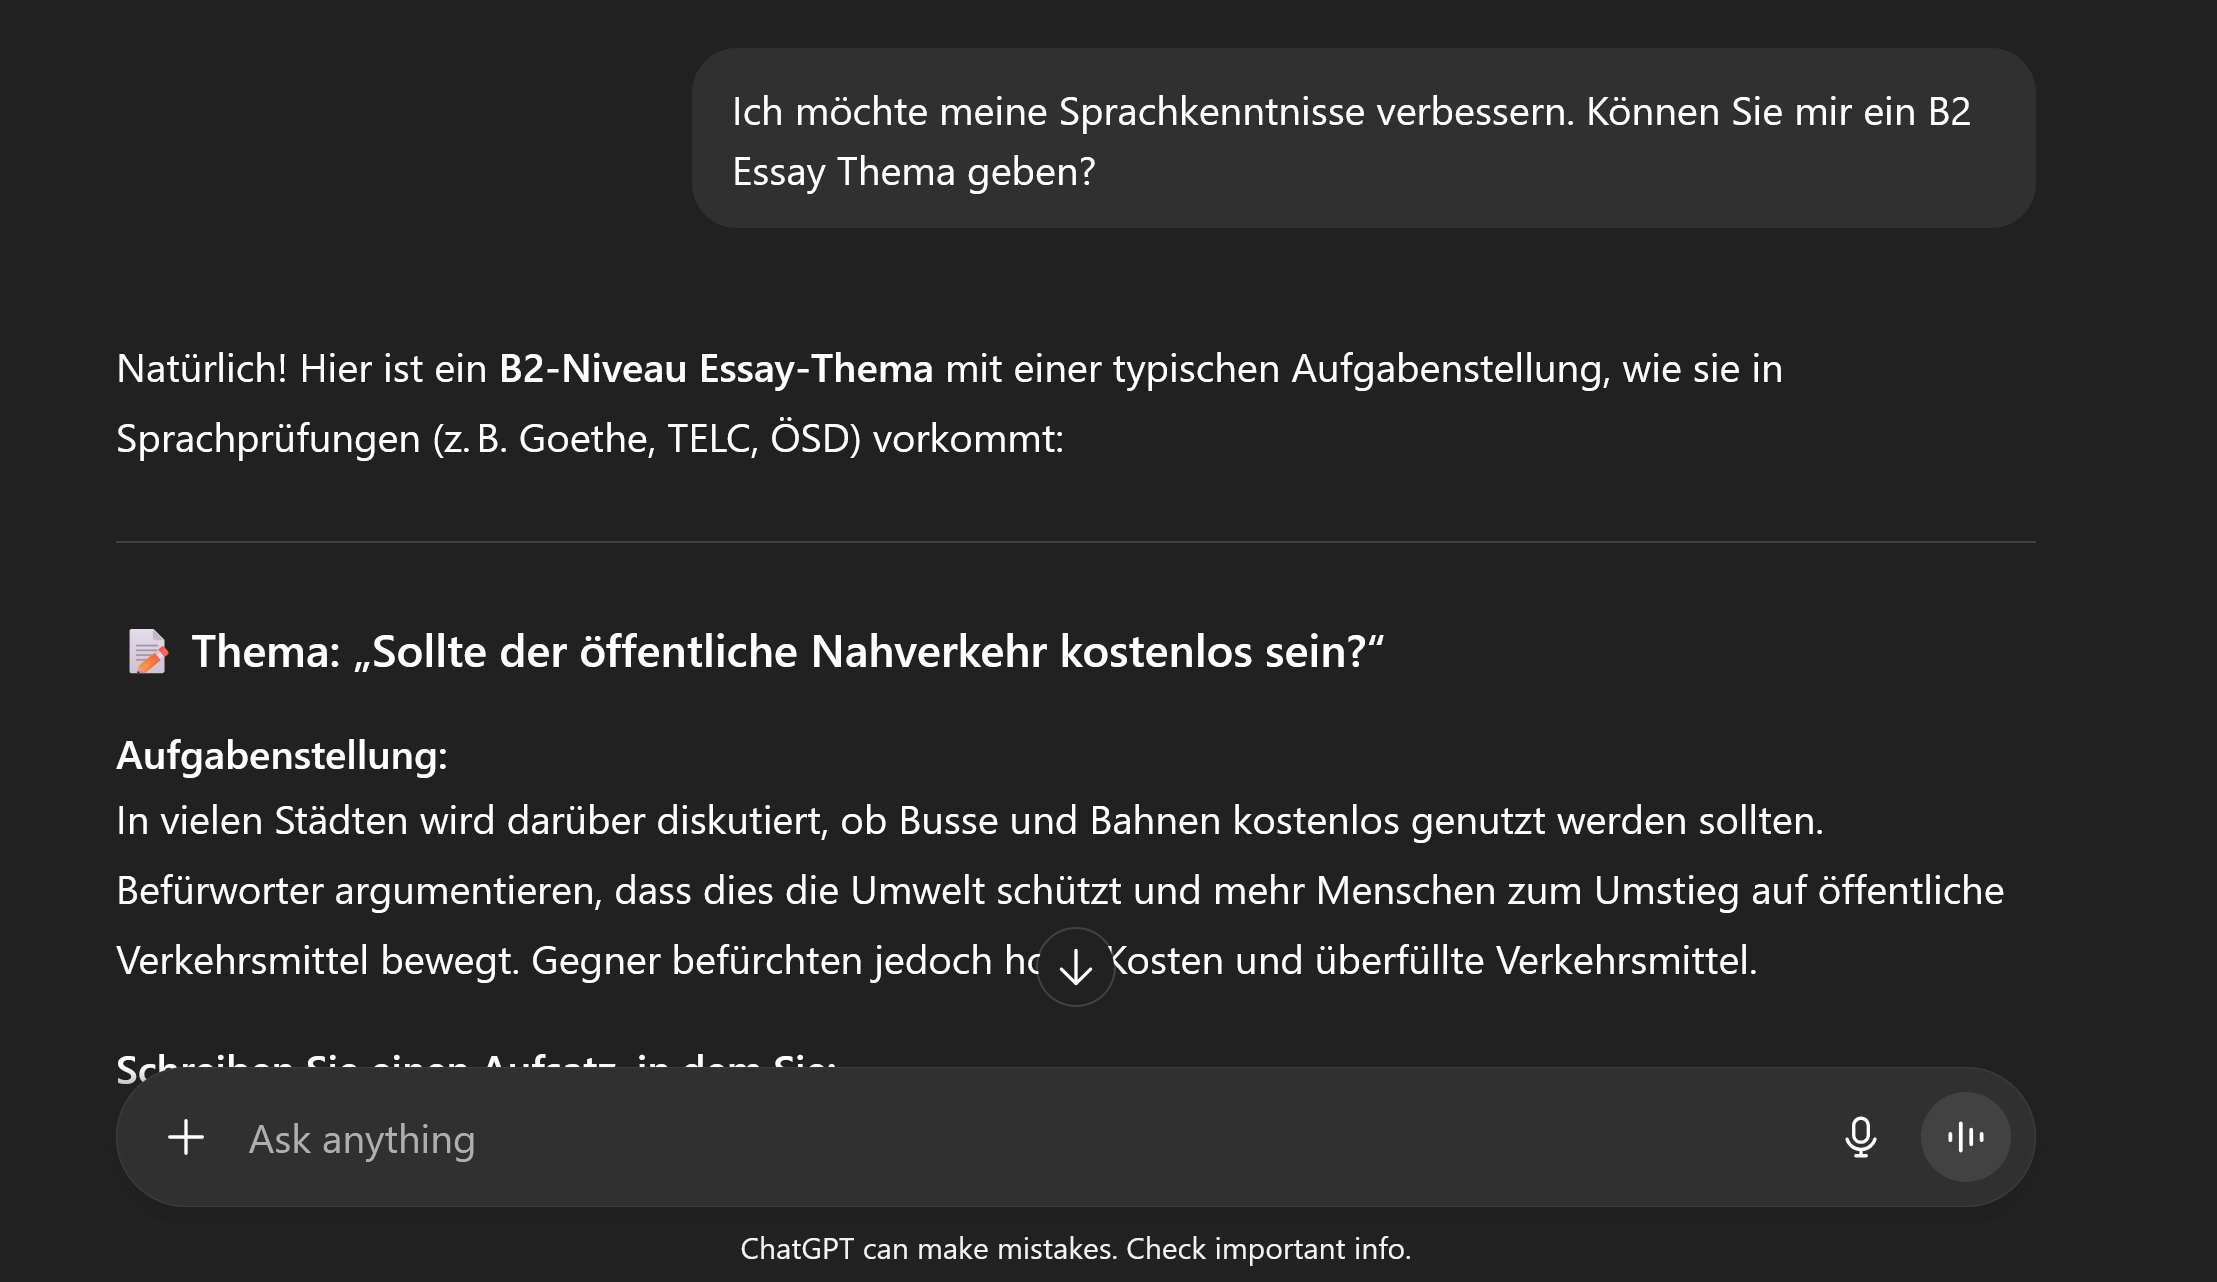Click the word "Gegner" in the task text
This screenshot has height=1282, width=2217.
click(595, 961)
